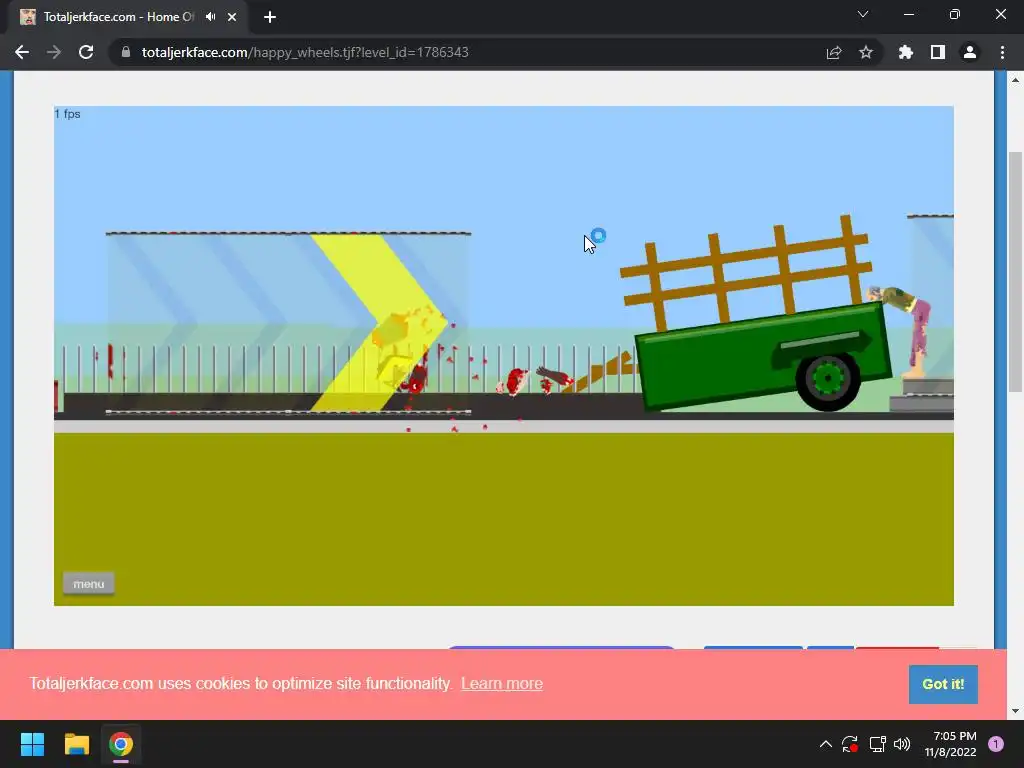Image resolution: width=1024 pixels, height=768 pixels.
Task: Open the volume tray icon
Action: pos(902,744)
